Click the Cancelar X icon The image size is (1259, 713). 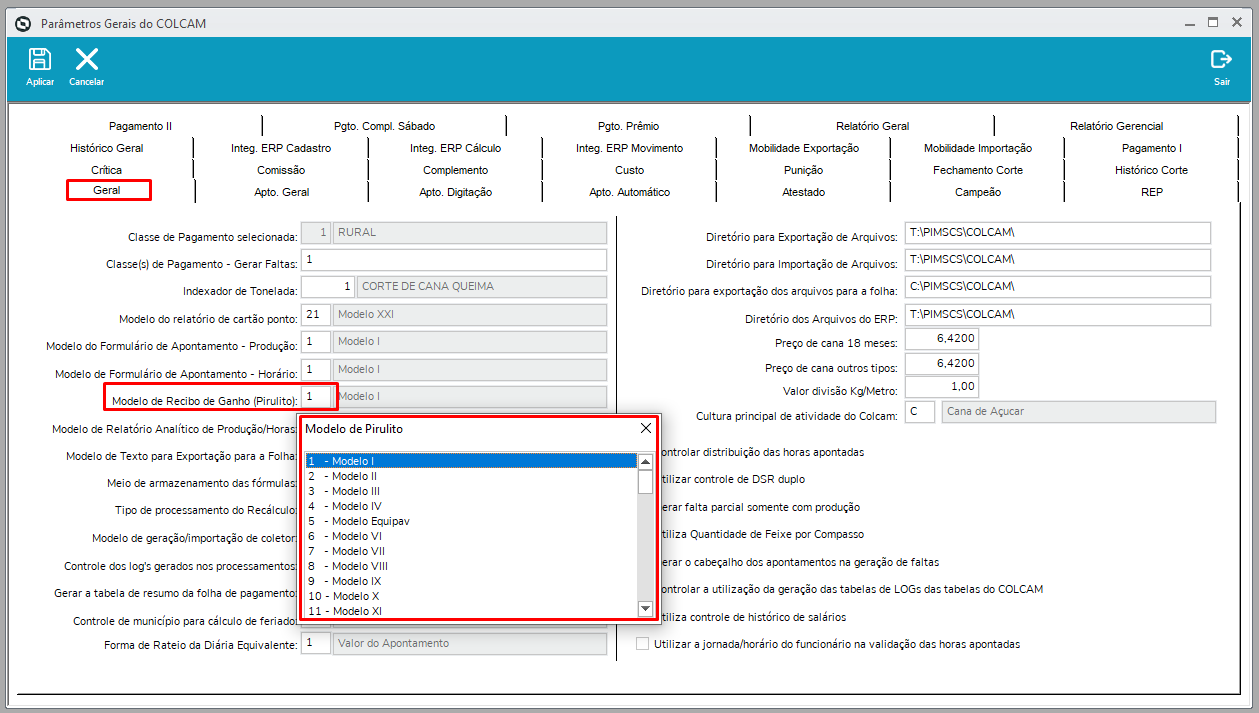click(87, 60)
